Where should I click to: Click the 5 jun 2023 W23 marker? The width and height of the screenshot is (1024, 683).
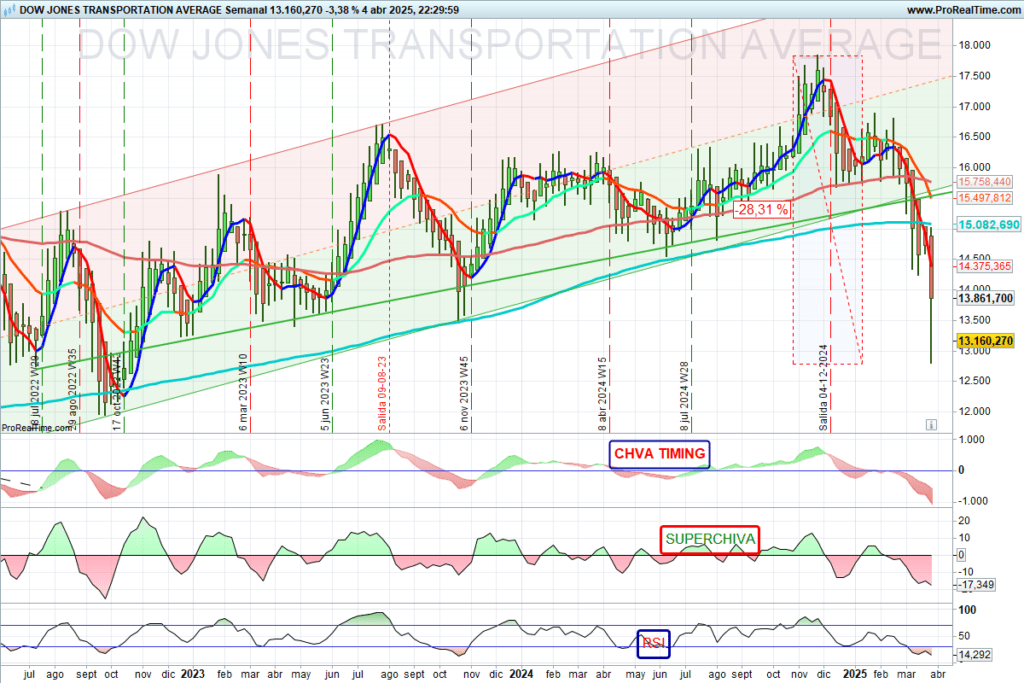coord(325,394)
